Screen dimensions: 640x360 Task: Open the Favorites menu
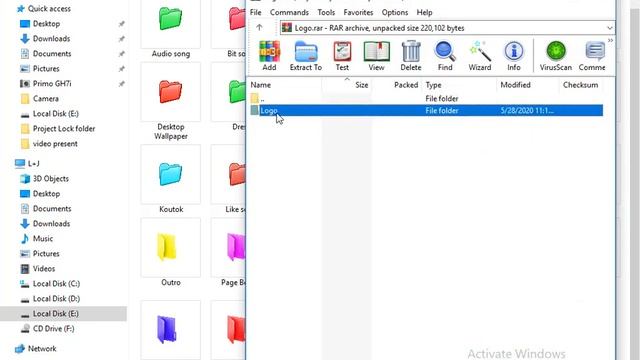pos(358,12)
